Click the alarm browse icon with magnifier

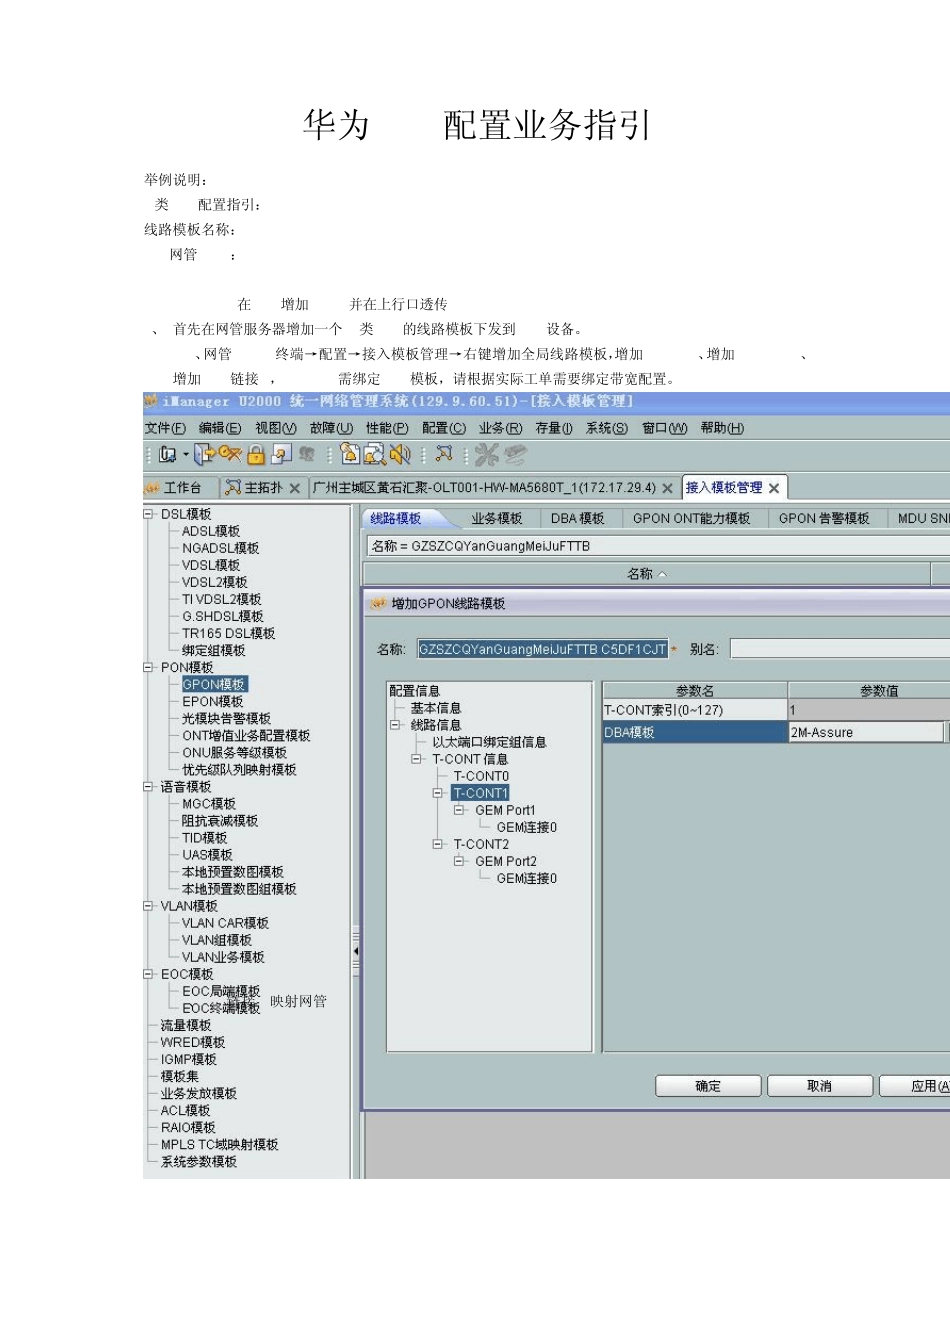375,455
